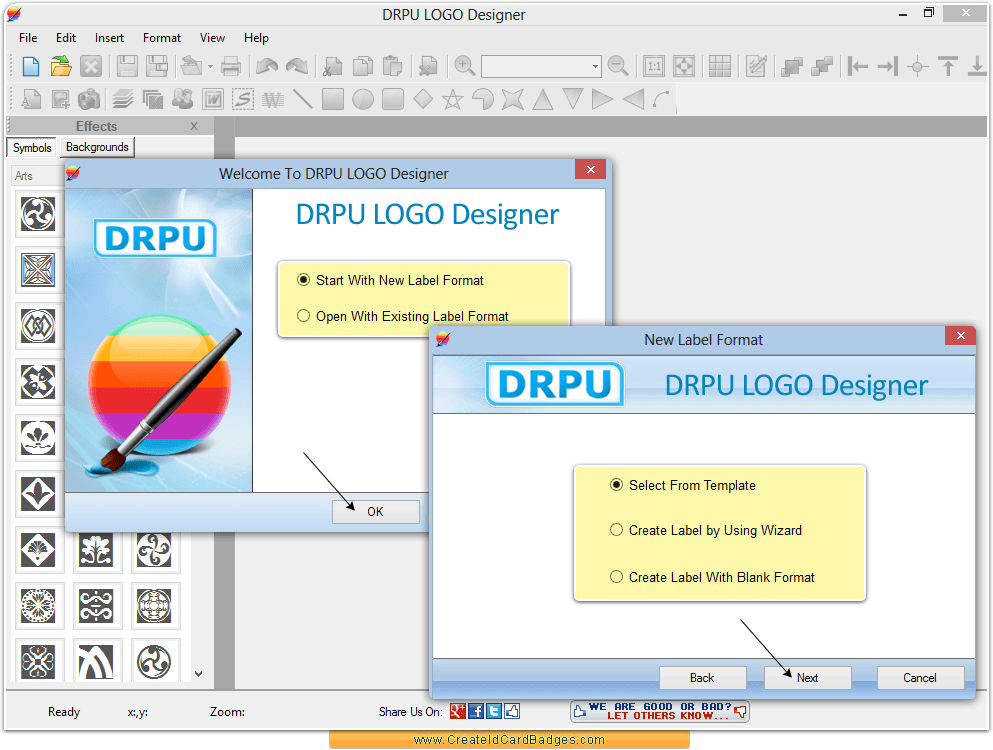
Task: Open the zoom level combo box
Action: pos(541,66)
